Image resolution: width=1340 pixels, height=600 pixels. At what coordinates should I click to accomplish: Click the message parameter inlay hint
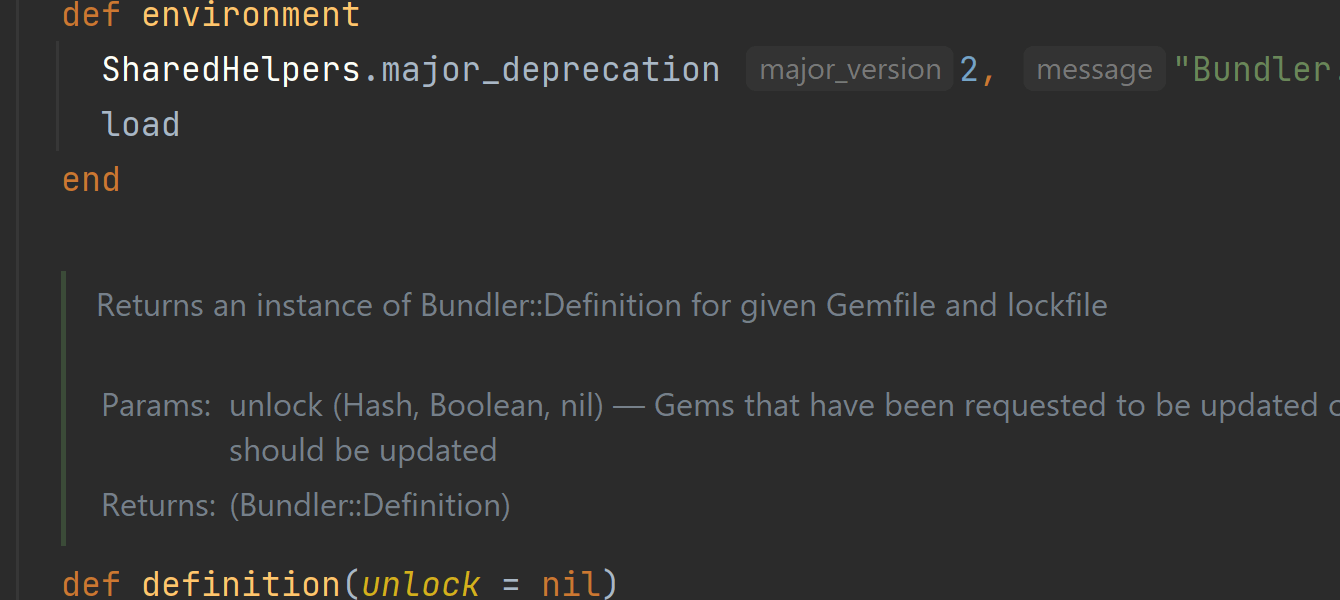(x=1094, y=69)
